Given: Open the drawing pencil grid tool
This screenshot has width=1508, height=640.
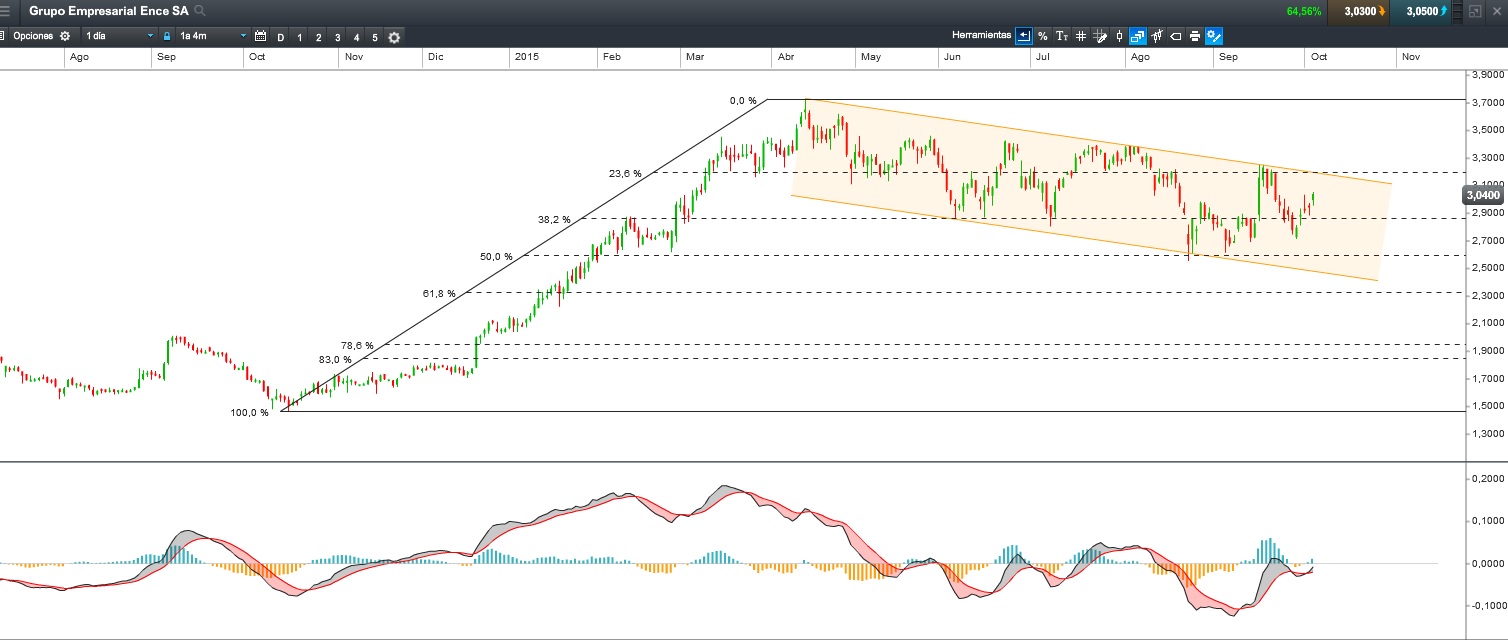Looking at the screenshot, I should tap(1100, 36).
